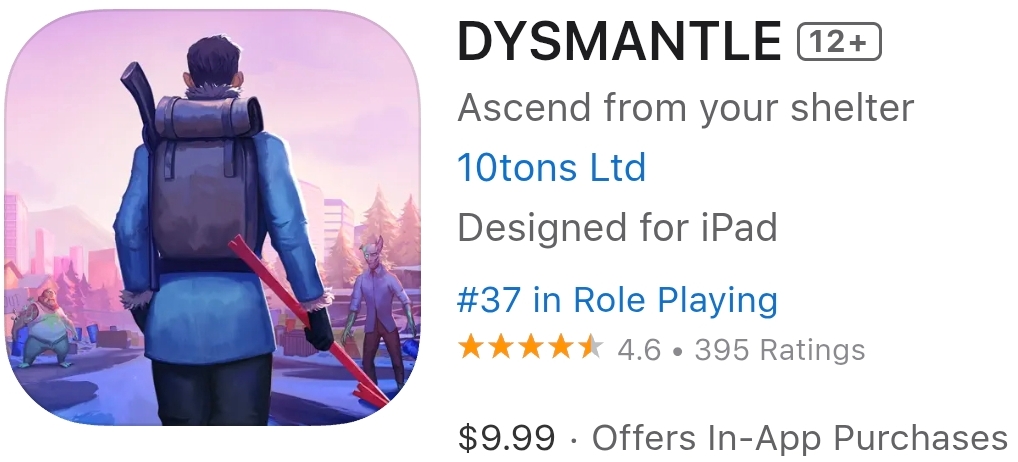This screenshot has height=462, width=1018.
Task: Click the fourth orange rating star
Action: coord(560,348)
